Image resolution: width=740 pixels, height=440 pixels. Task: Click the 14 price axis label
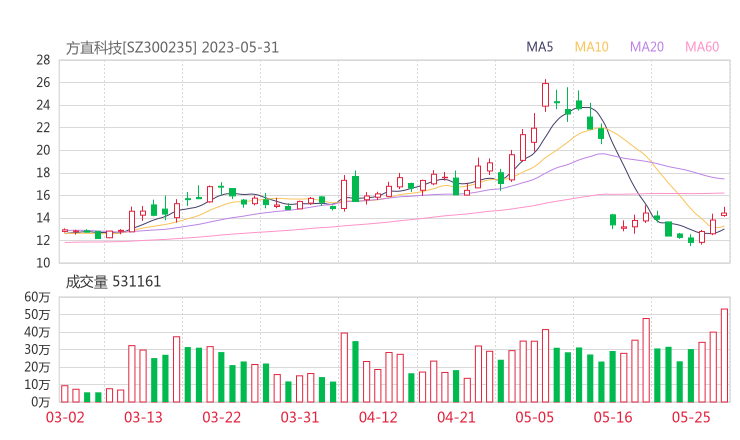pyautogui.click(x=43, y=218)
